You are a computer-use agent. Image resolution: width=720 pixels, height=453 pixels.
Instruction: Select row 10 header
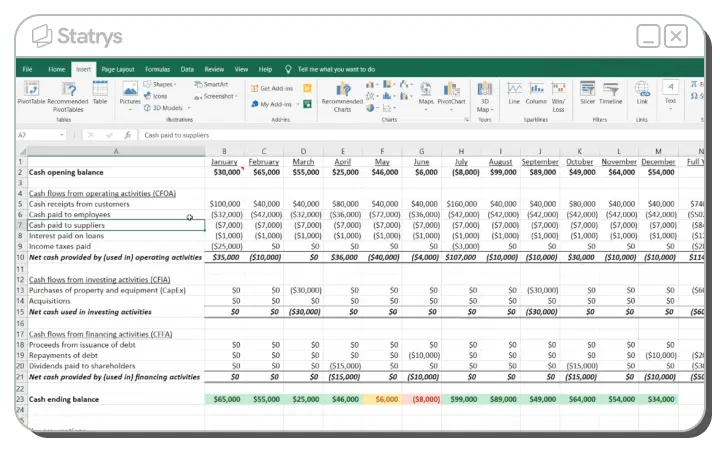21,257
